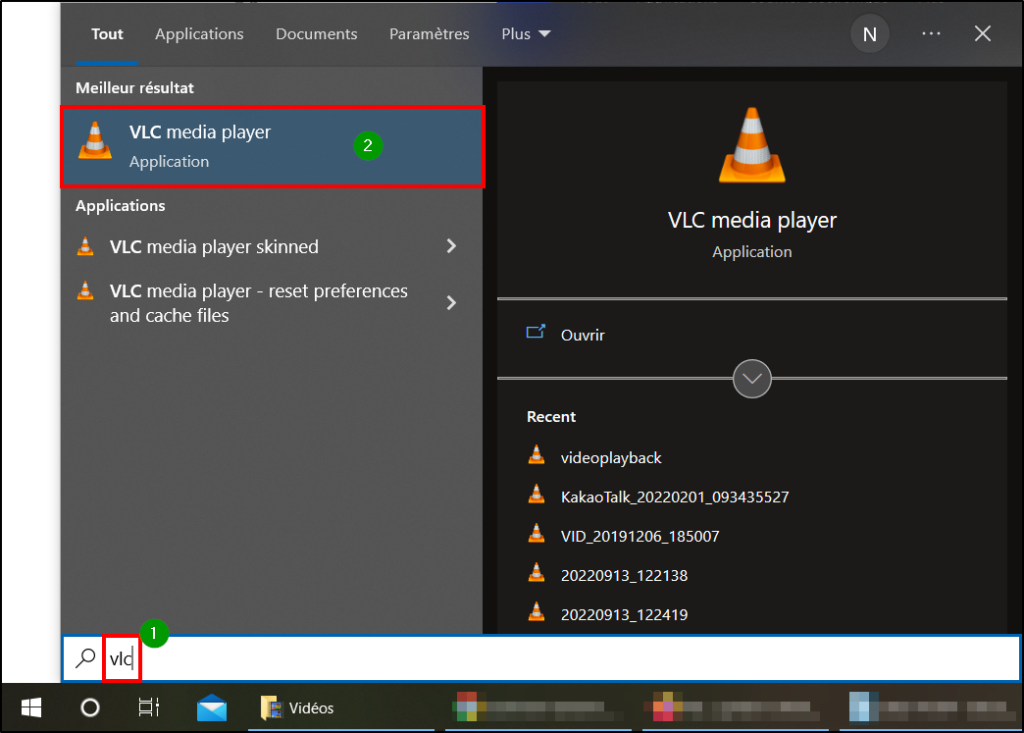Launch Mail app from taskbar

point(212,708)
